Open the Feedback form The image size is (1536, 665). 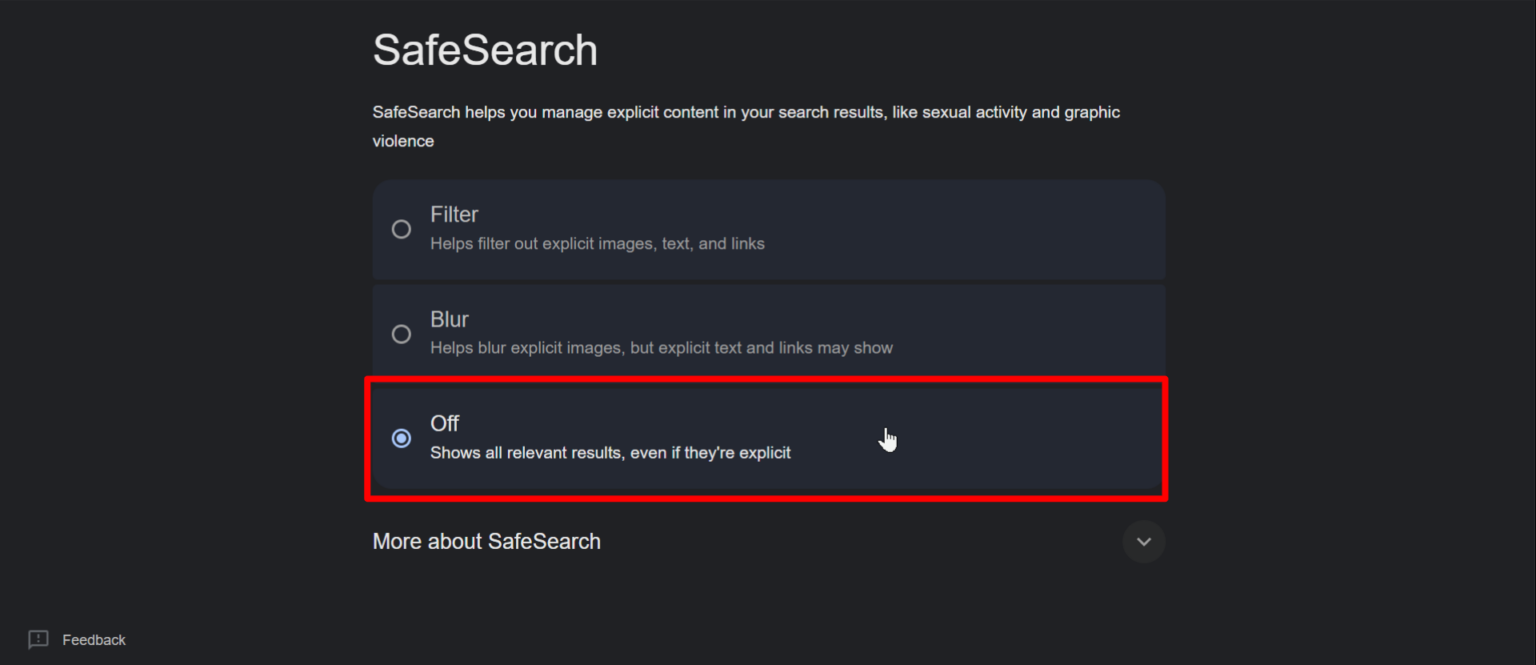(x=75, y=639)
